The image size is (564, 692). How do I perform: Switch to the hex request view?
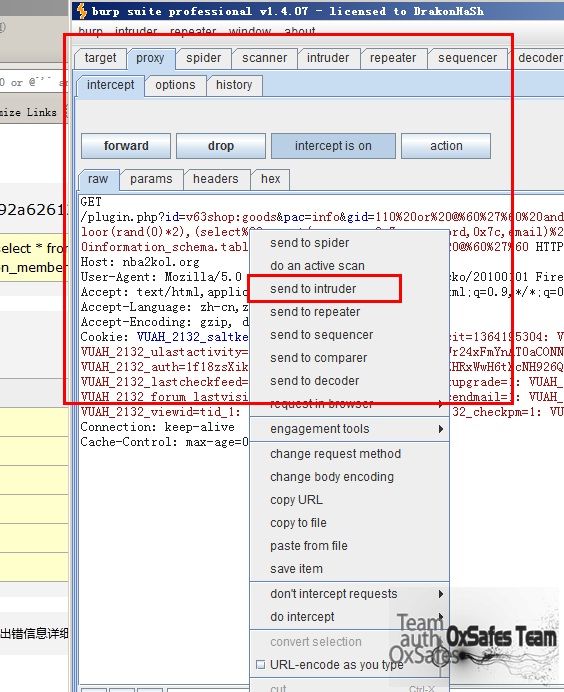[x=270, y=179]
